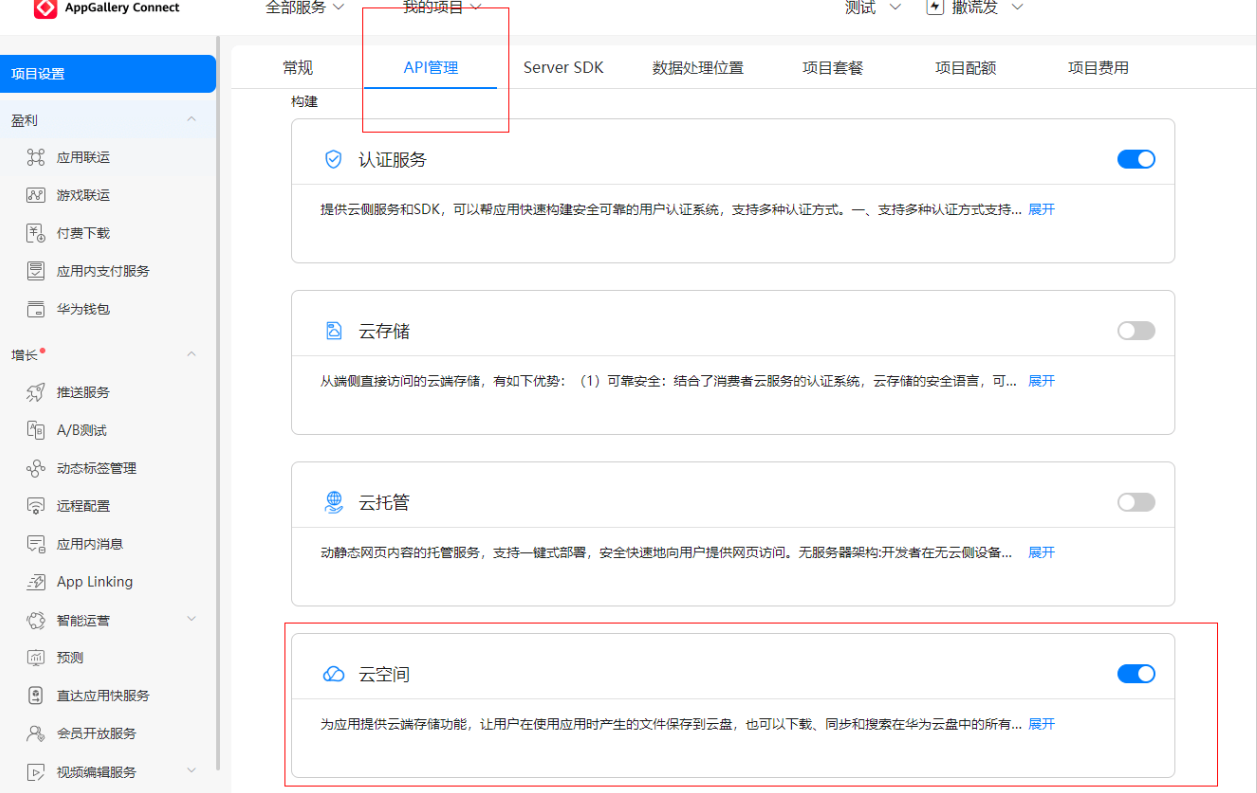Click the App Linking sidebar icon
The height and width of the screenshot is (793, 1257).
36,582
